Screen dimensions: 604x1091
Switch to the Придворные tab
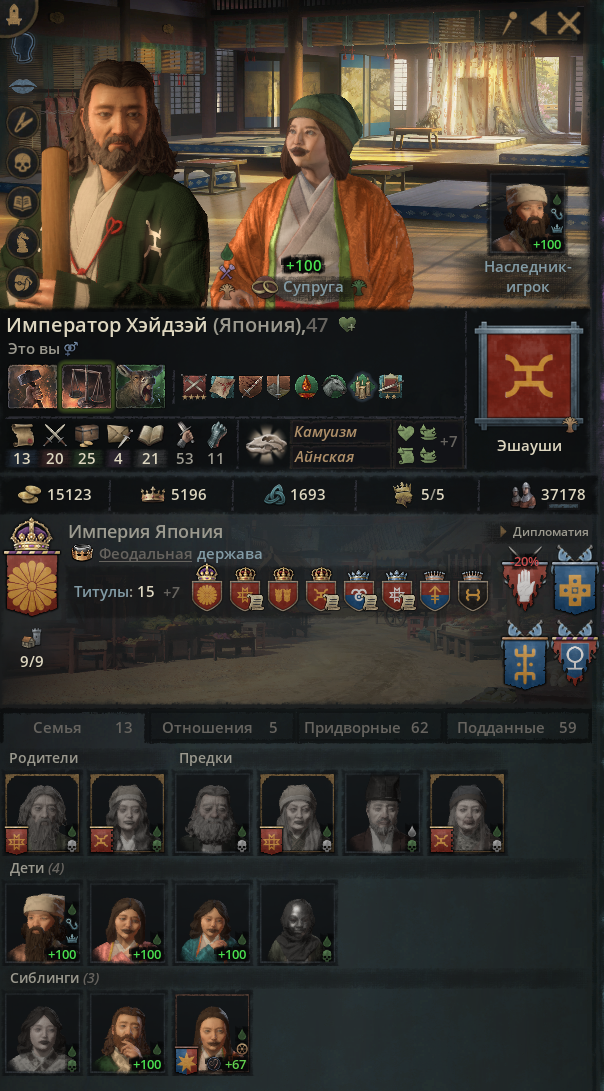click(366, 728)
